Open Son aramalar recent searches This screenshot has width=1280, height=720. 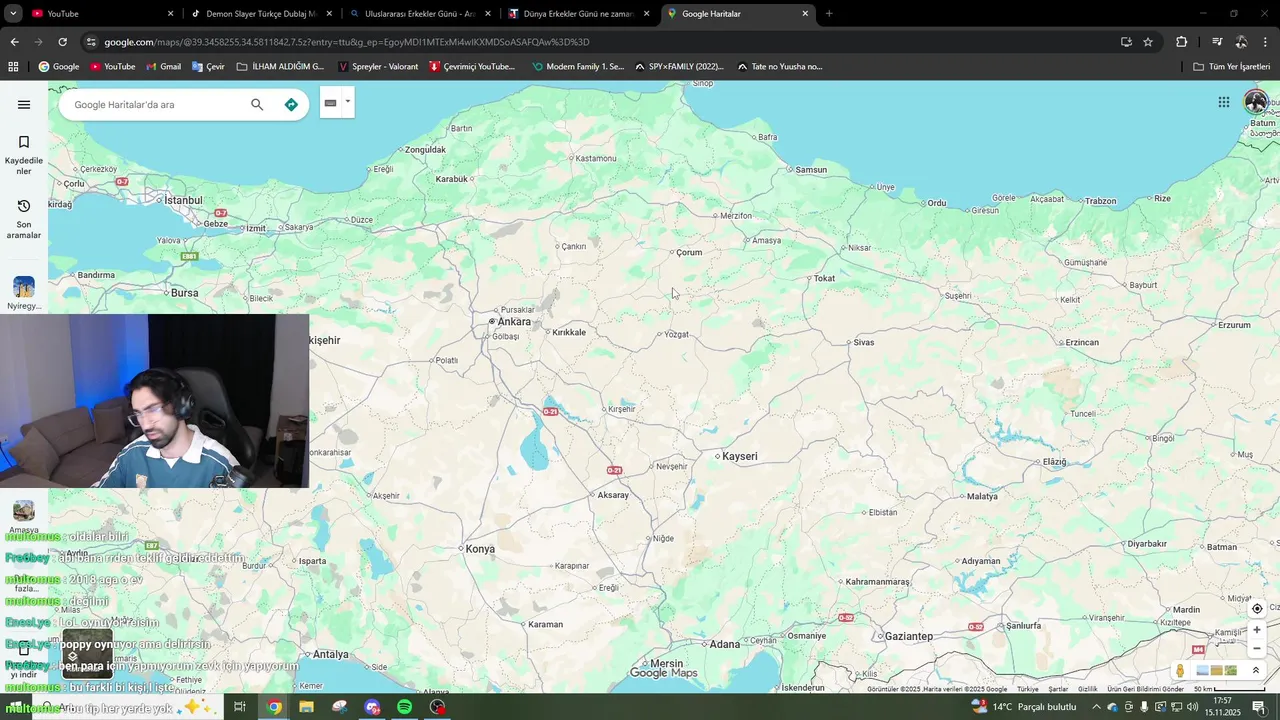pos(24,218)
